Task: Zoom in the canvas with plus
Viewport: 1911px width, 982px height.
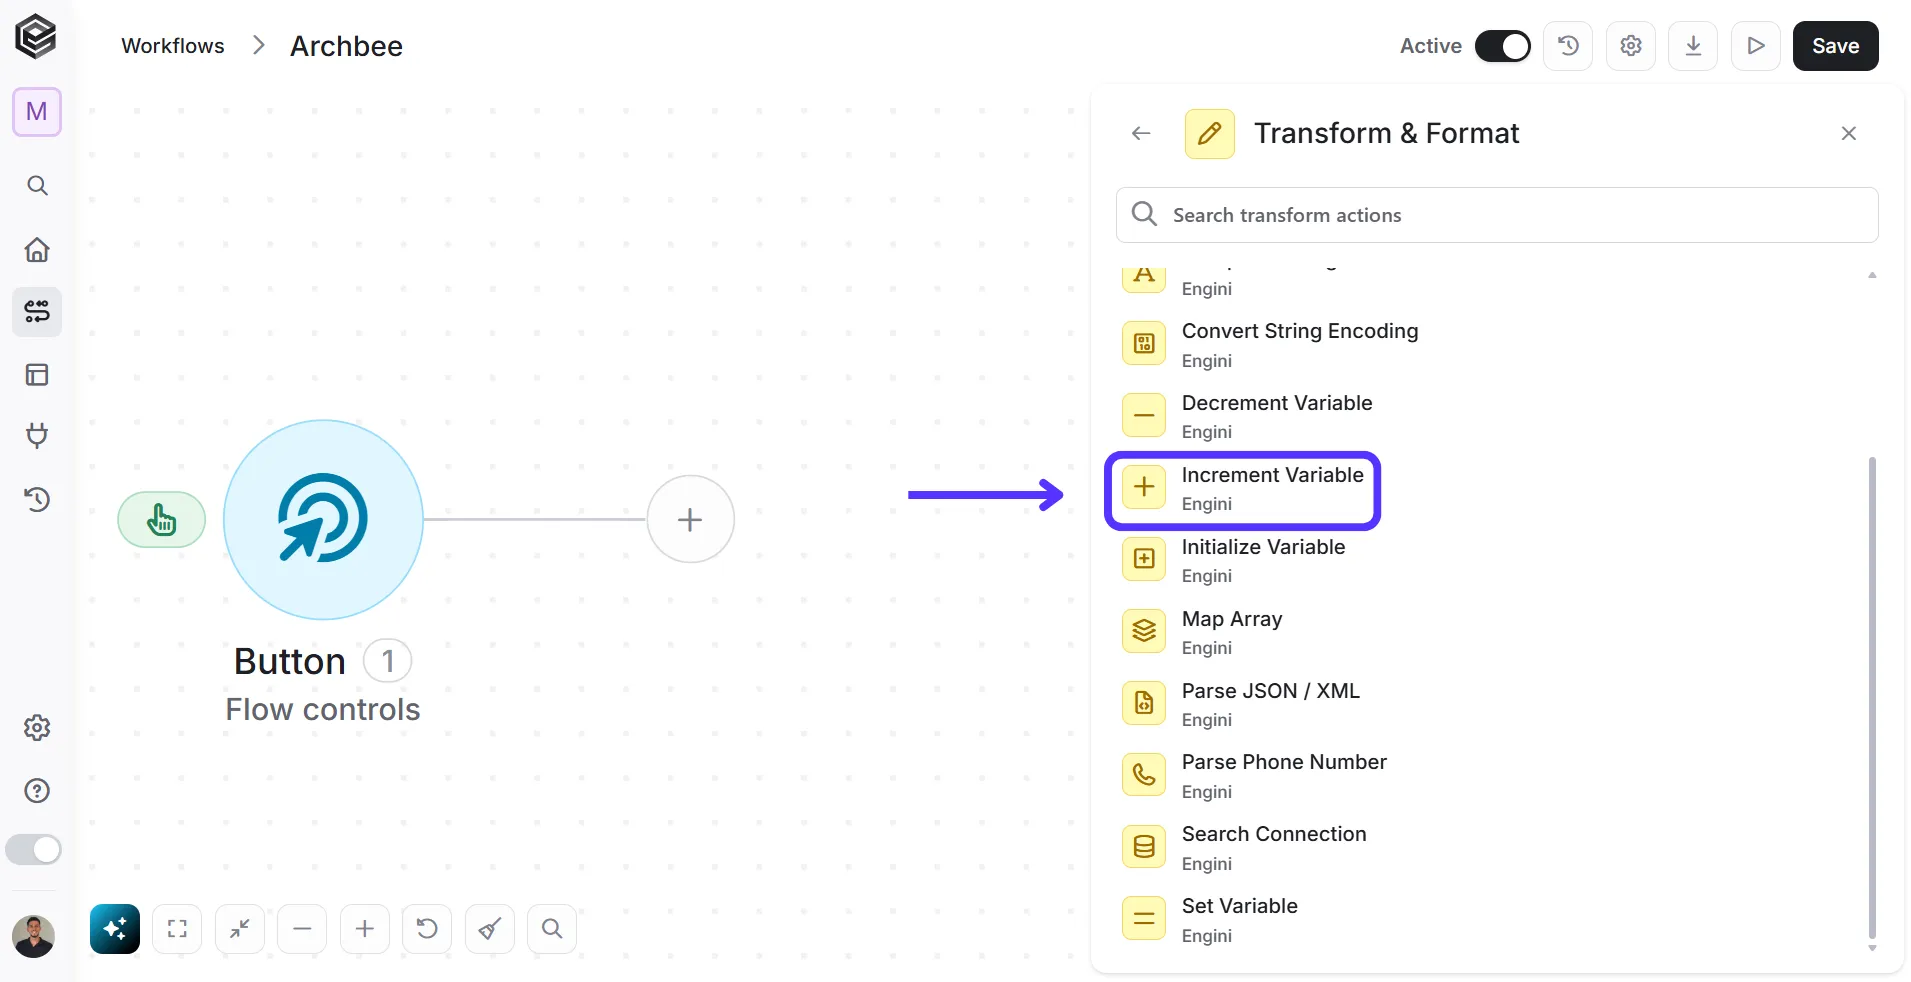Action: click(365, 929)
